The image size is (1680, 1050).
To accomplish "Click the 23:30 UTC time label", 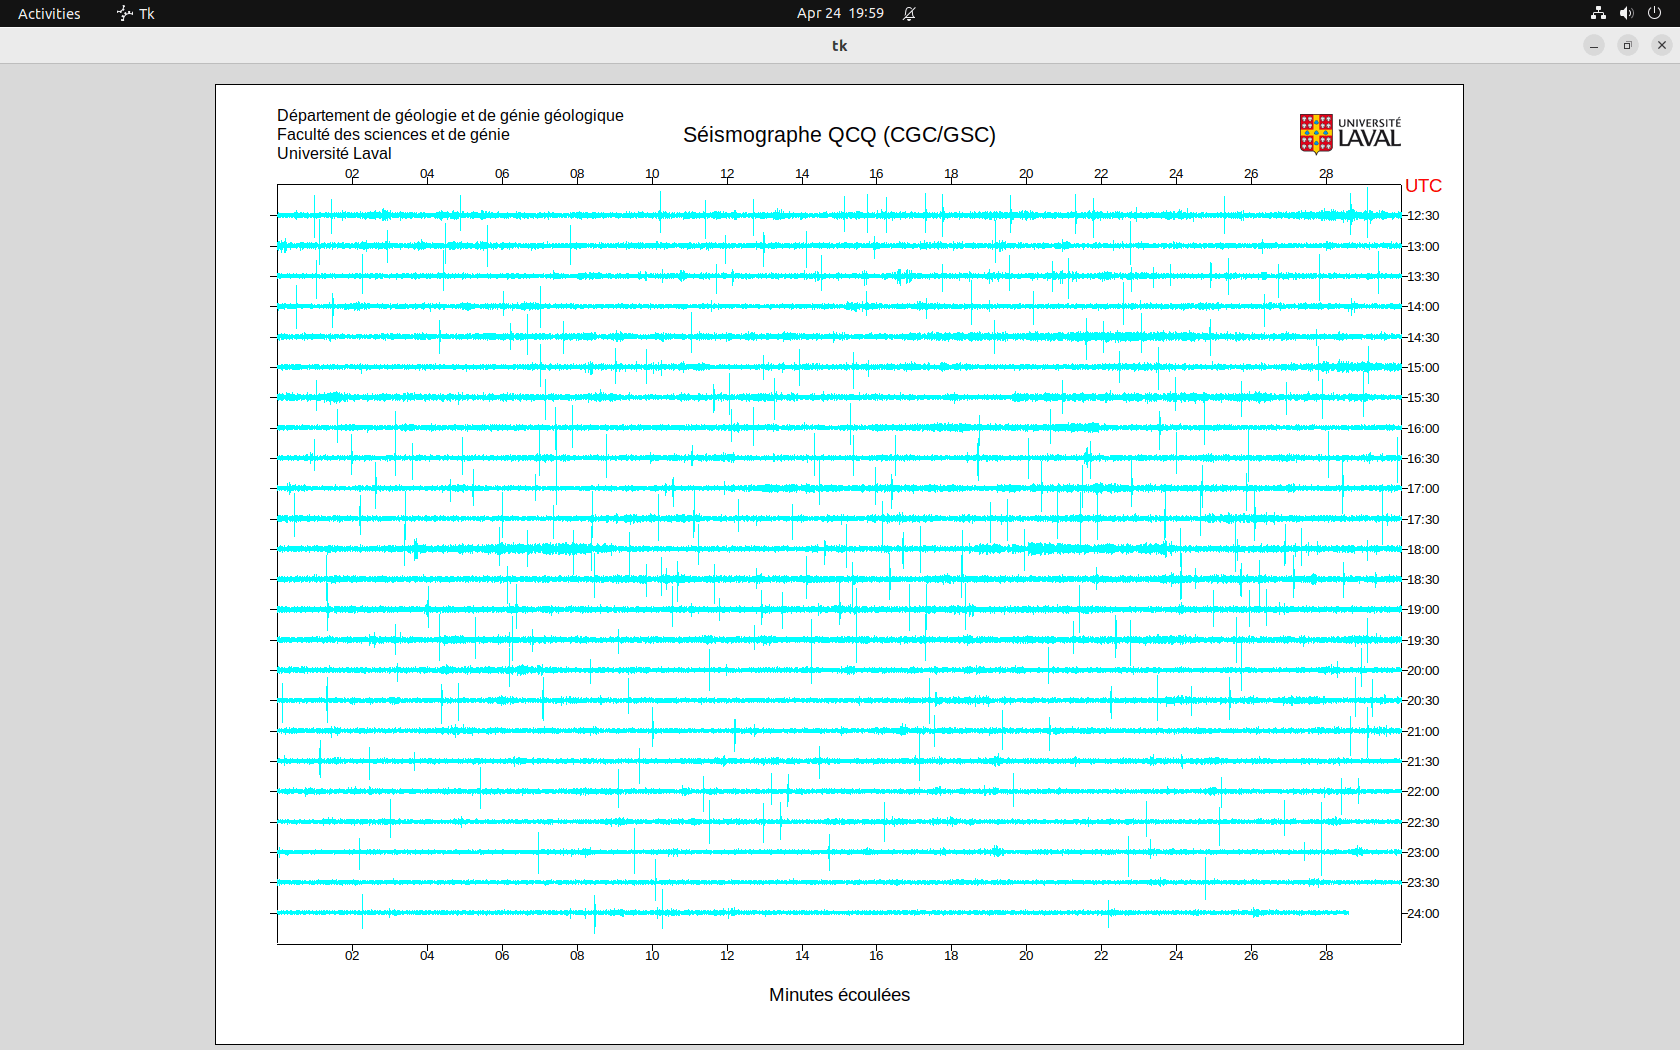I will click(1423, 883).
